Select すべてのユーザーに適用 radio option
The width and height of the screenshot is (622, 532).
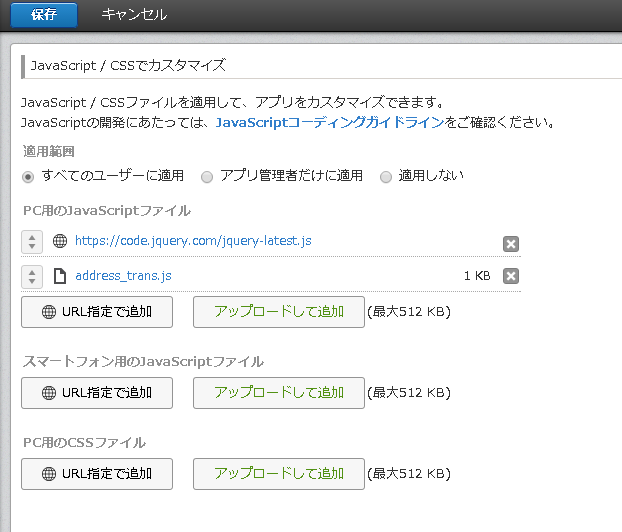(28, 177)
